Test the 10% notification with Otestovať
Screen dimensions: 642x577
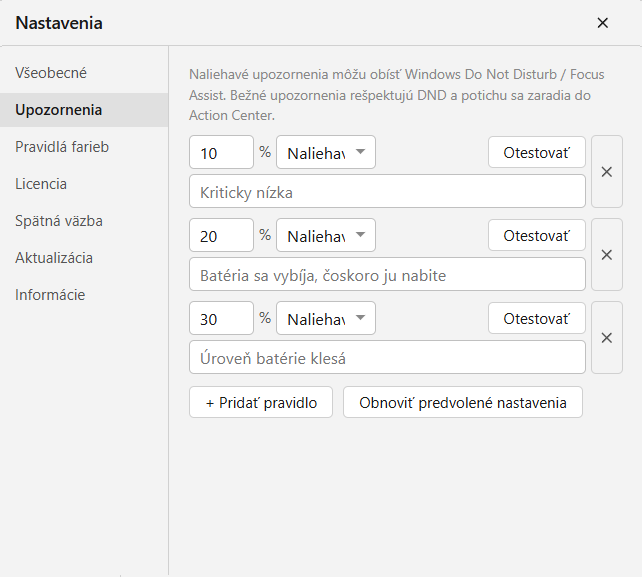(536, 152)
